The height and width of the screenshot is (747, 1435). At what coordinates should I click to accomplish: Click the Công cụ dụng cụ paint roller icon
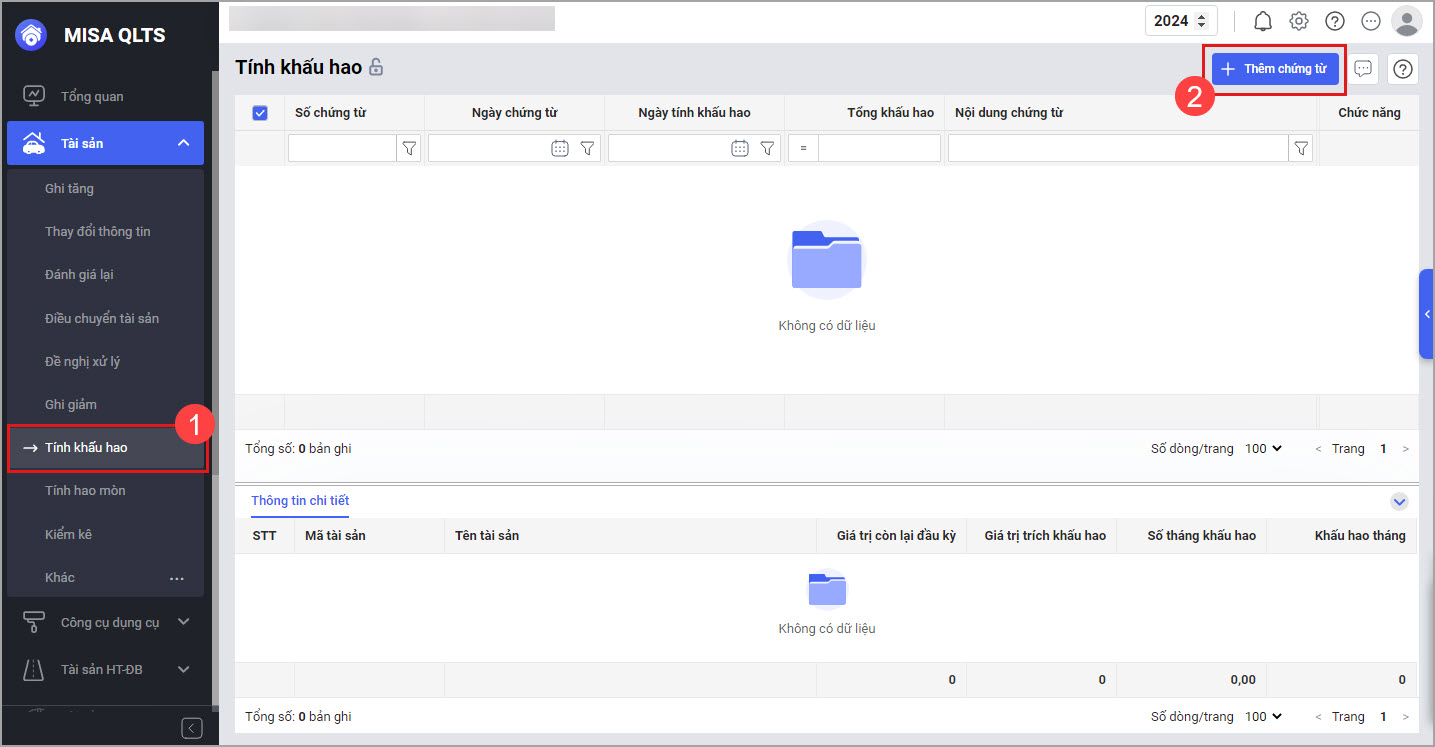pyautogui.click(x=34, y=622)
